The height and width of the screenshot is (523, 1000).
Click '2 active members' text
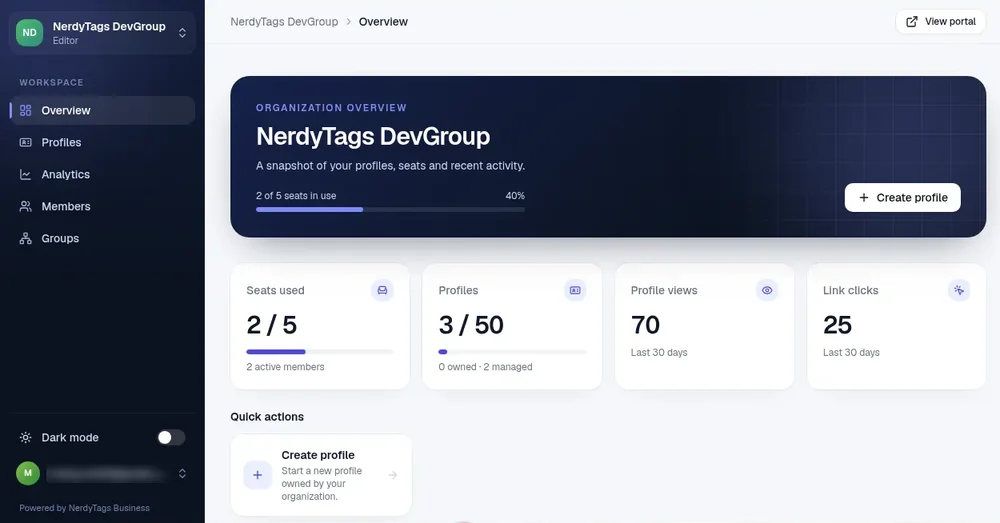coord(286,367)
